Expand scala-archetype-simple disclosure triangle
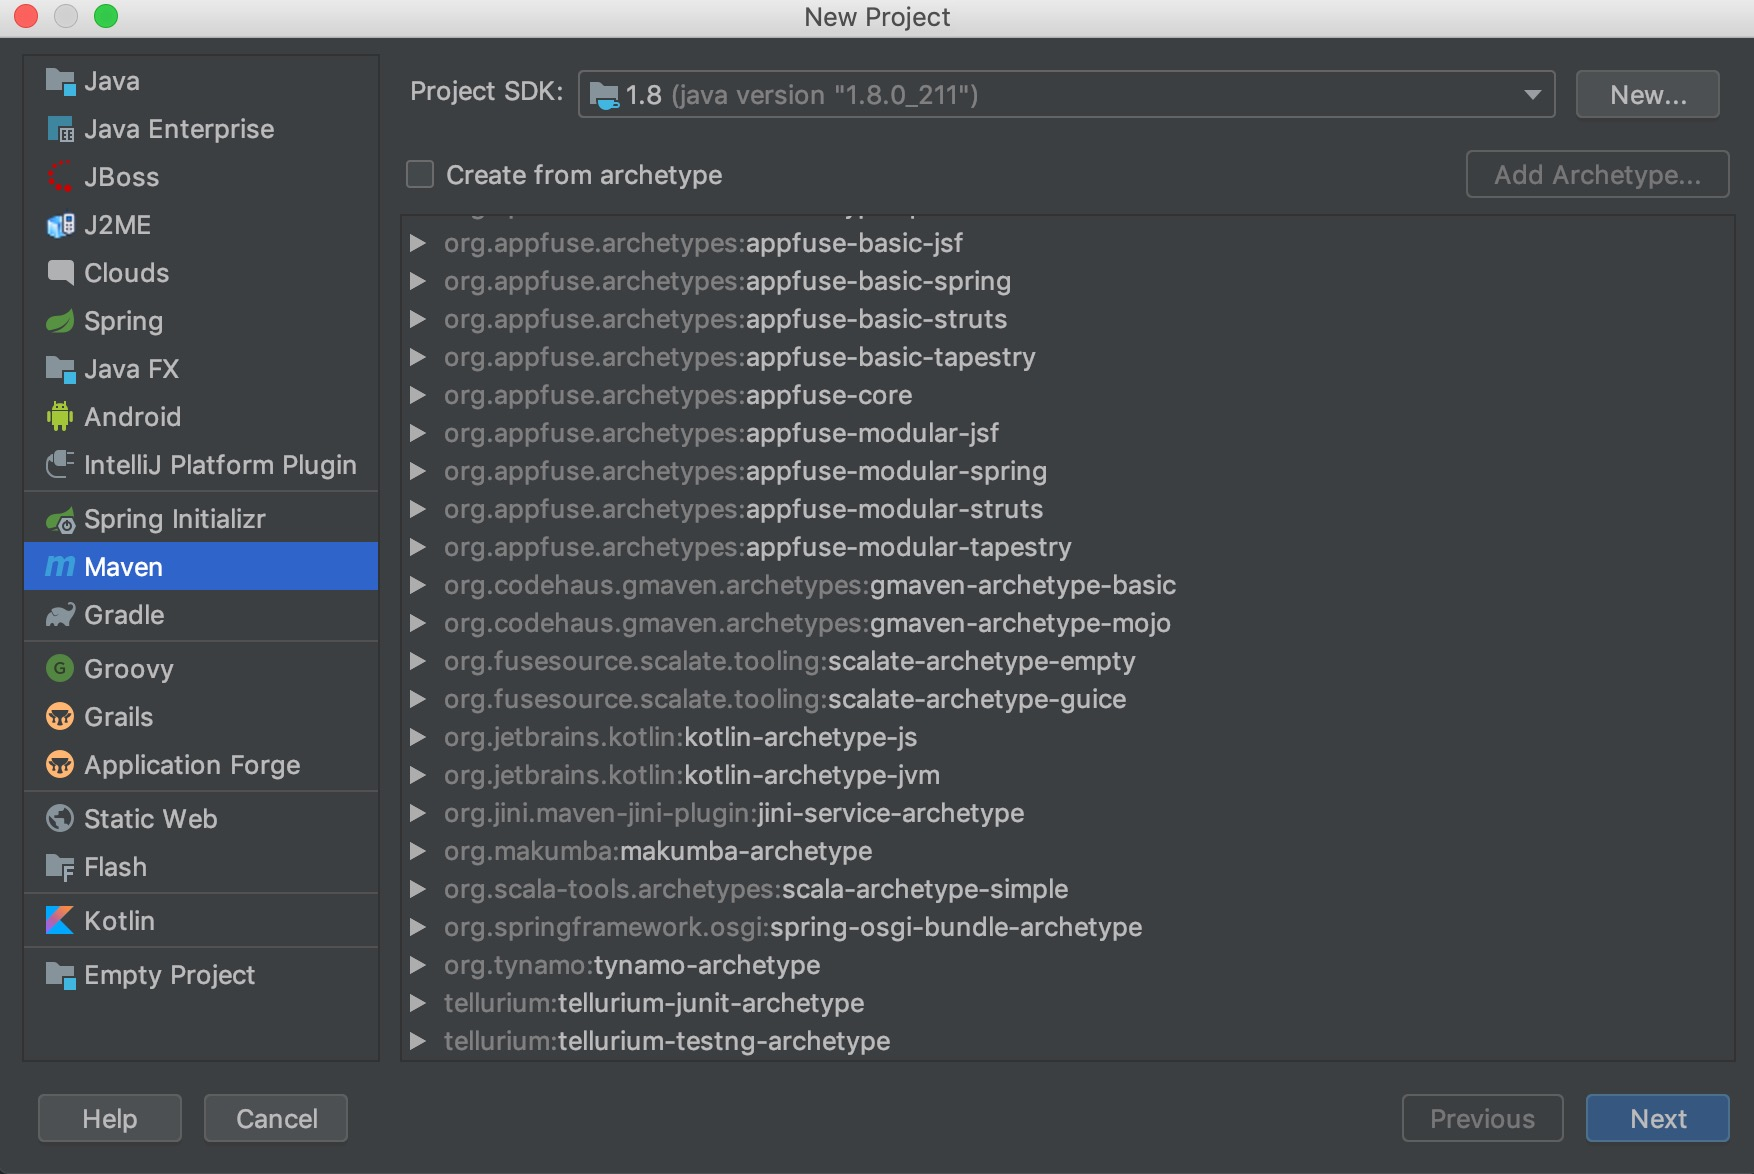The height and width of the screenshot is (1174, 1754). (x=418, y=889)
